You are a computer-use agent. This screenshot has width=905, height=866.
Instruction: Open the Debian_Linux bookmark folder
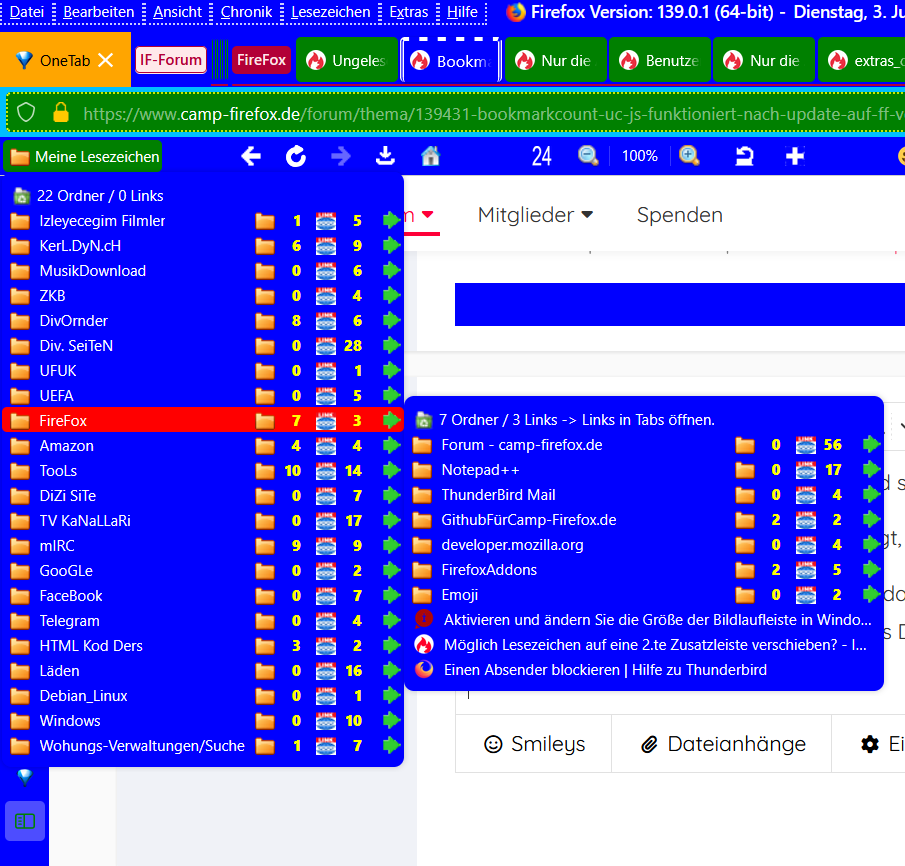(x=202, y=696)
